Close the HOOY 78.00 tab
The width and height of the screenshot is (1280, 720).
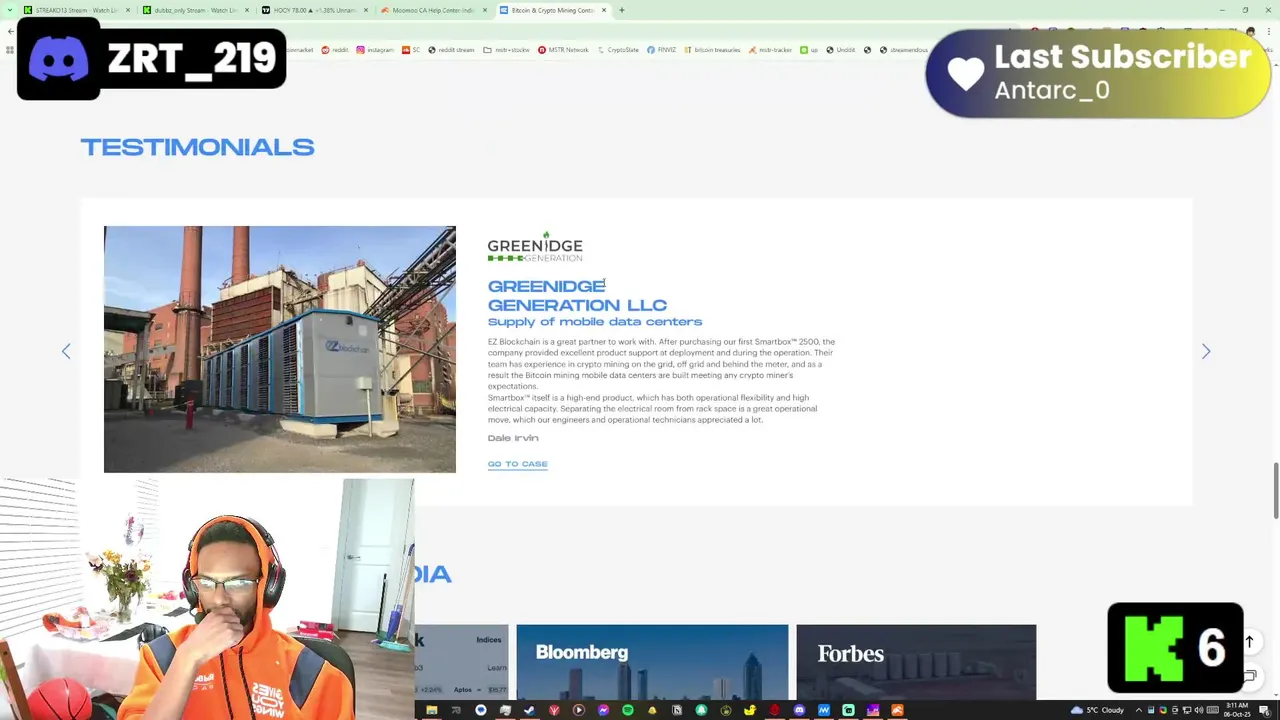[x=366, y=10]
